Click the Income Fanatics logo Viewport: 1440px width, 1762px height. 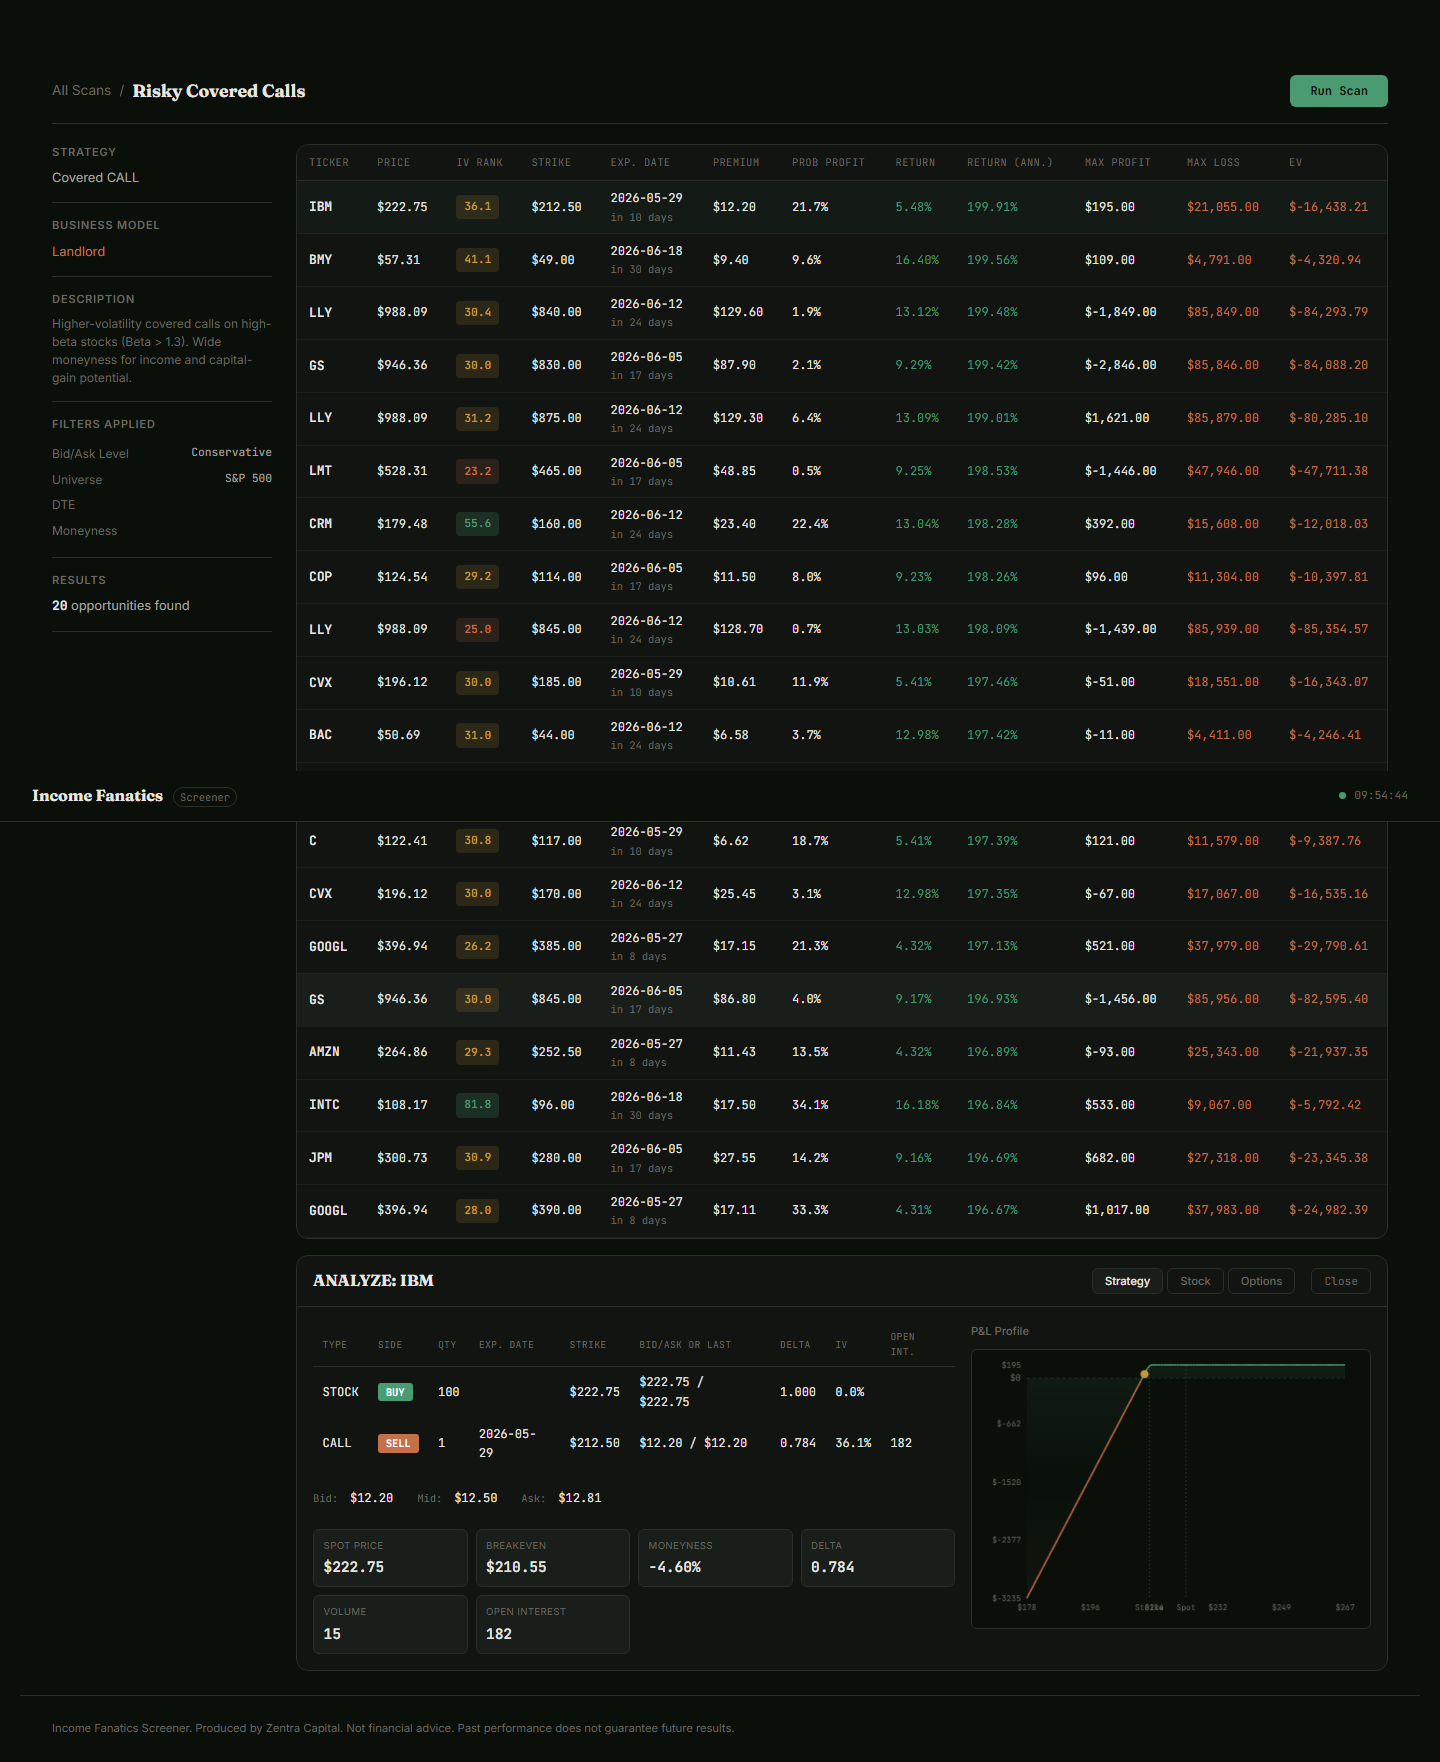(97, 796)
